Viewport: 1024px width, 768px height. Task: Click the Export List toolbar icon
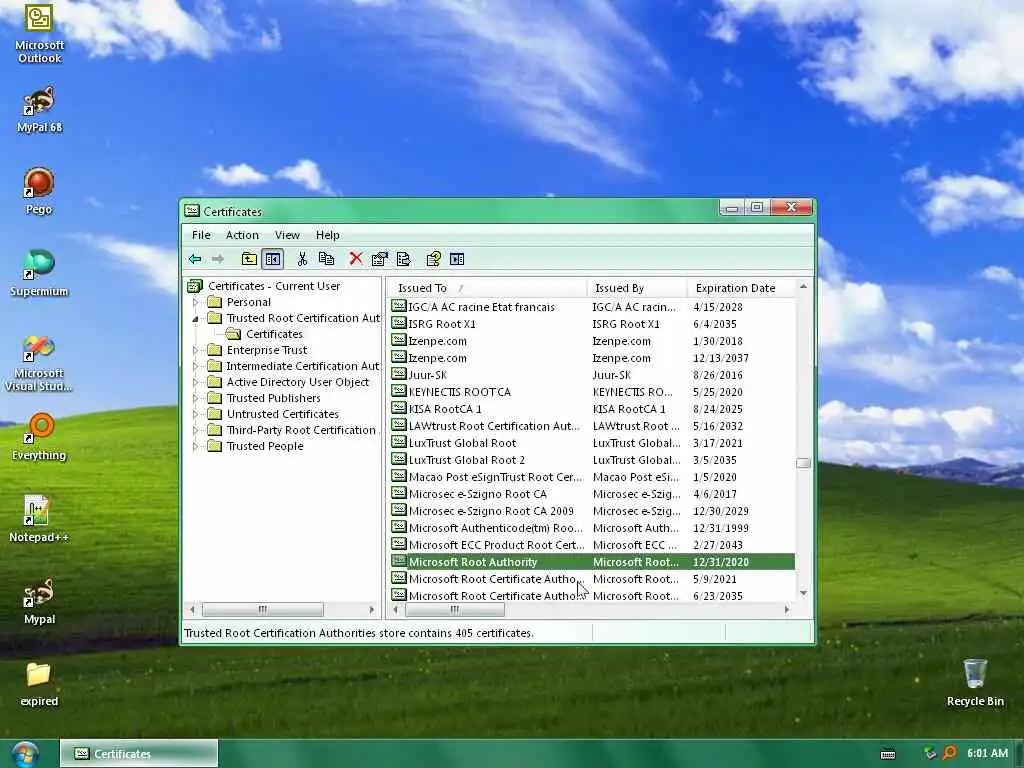click(404, 259)
